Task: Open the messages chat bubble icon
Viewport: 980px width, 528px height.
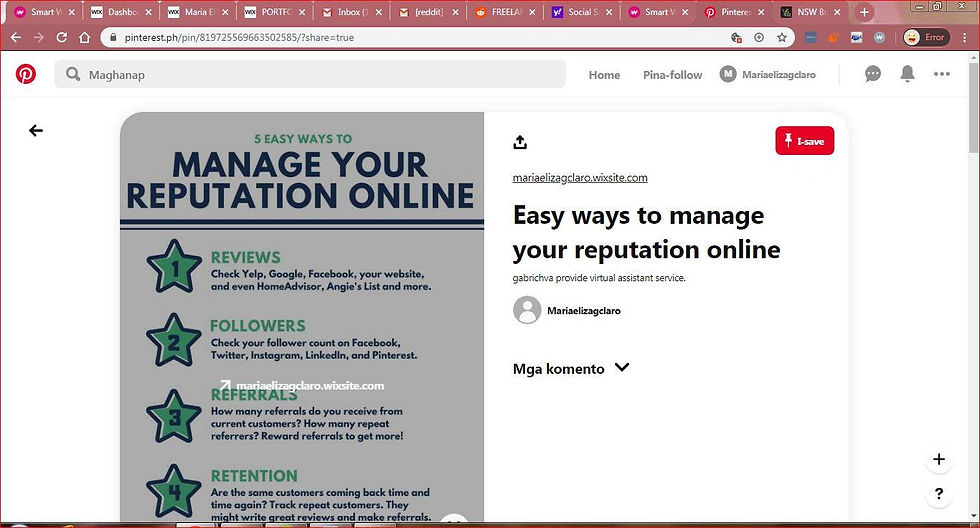Action: pyautogui.click(x=872, y=74)
